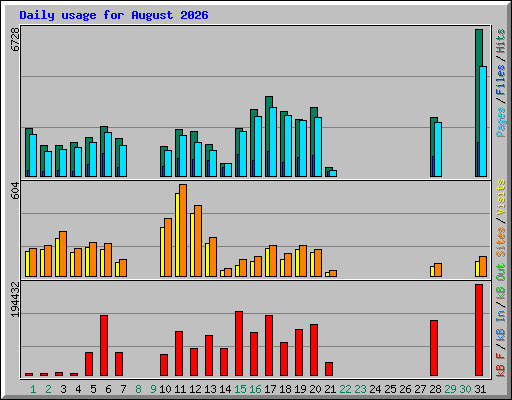Click day 30 on the x-axis
This screenshot has height=400, width=512.
(x=465, y=389)
